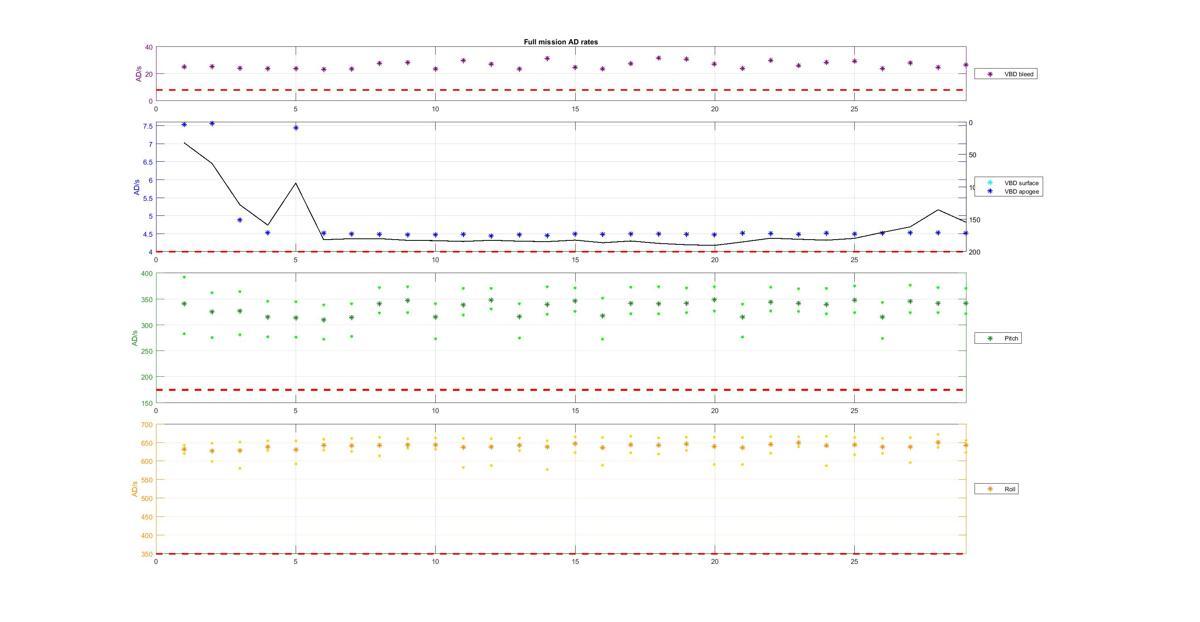Image resolution: width=1200 pixels, height=622 pixels.
Task: Select the 'VBD surface' legend entry
Action: click(1009, 183)
